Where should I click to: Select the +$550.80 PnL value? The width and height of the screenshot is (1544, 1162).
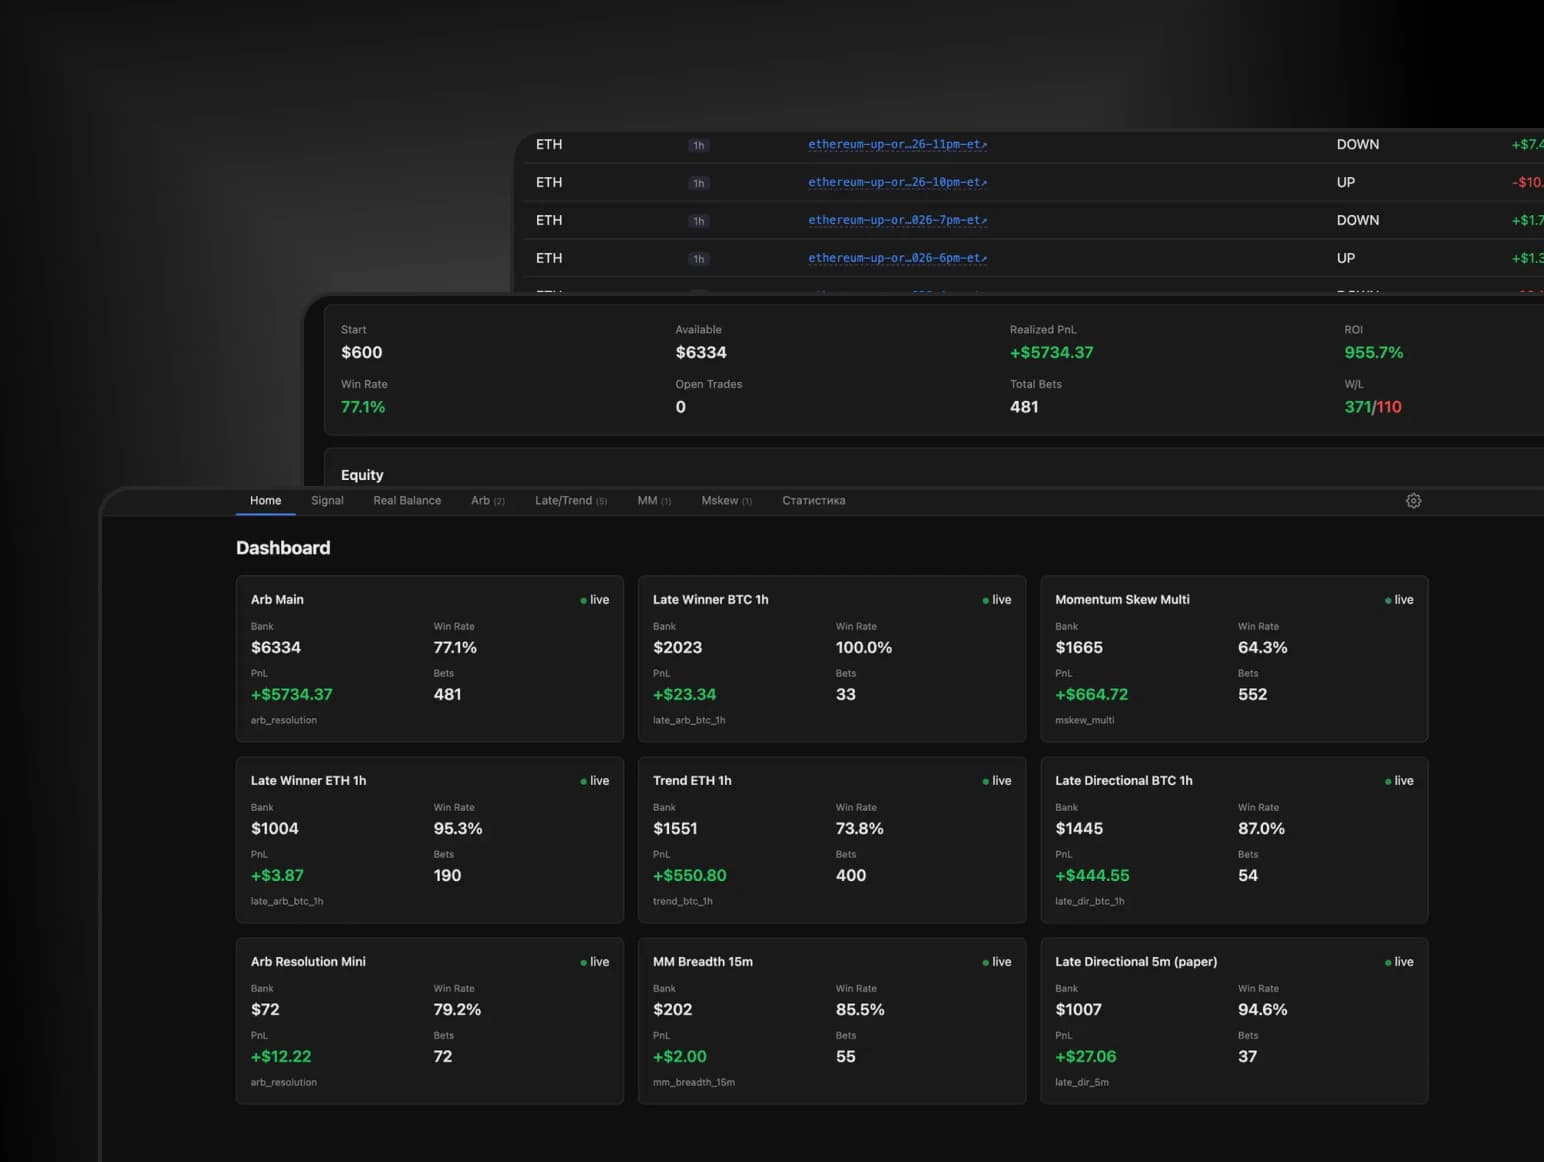coord(690,875)
